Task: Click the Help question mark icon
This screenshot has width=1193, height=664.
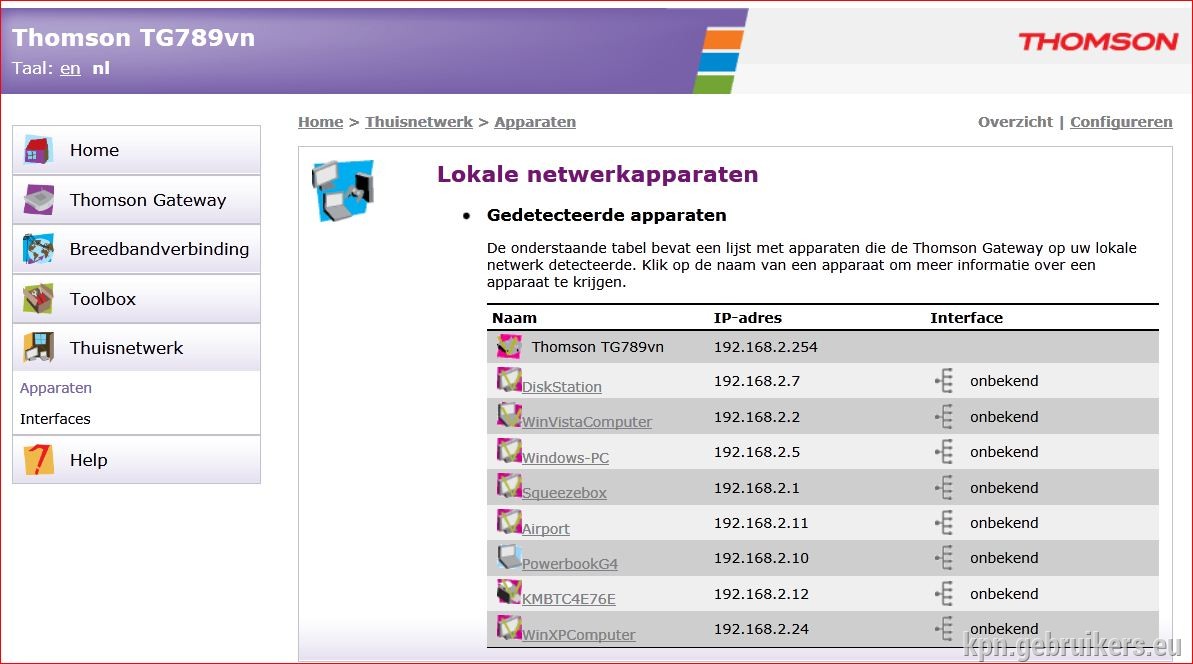Action: tap(38, 459)
